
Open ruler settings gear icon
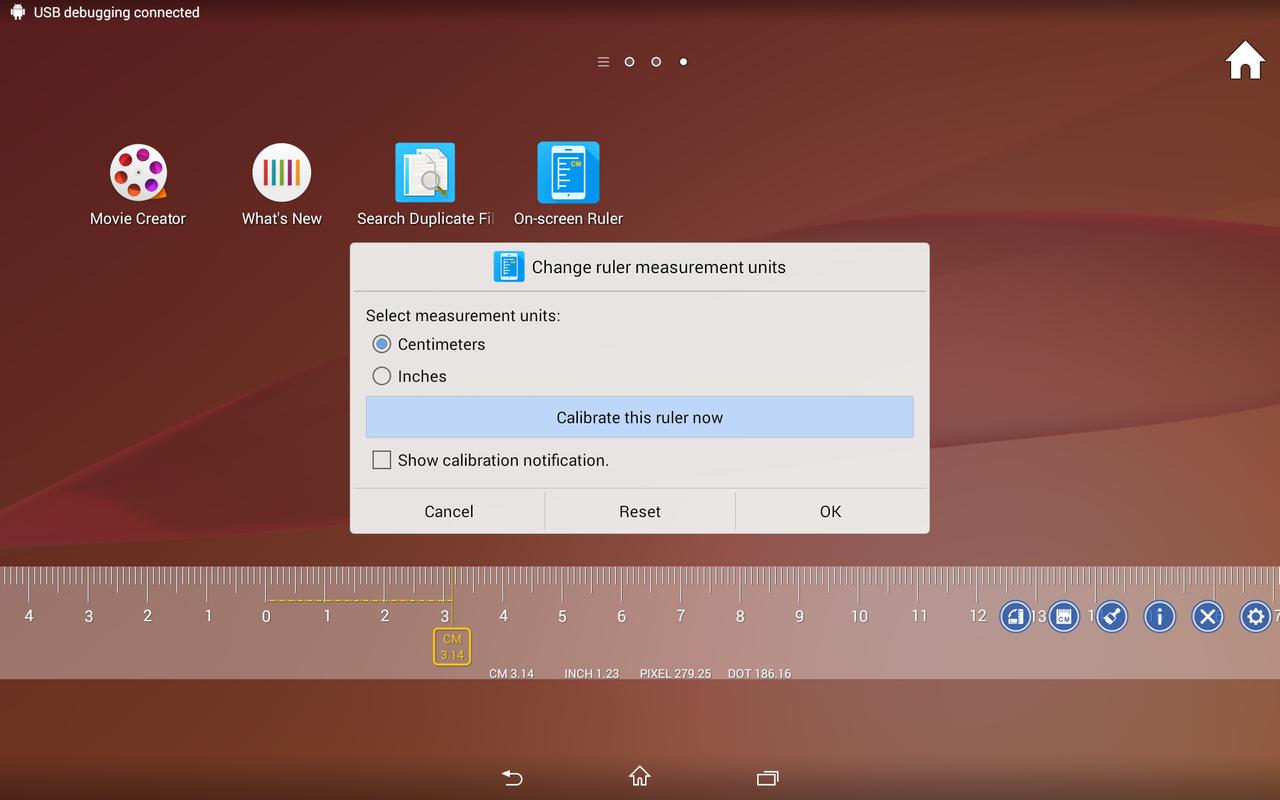pyautogui.click(x=1256, y=616)
